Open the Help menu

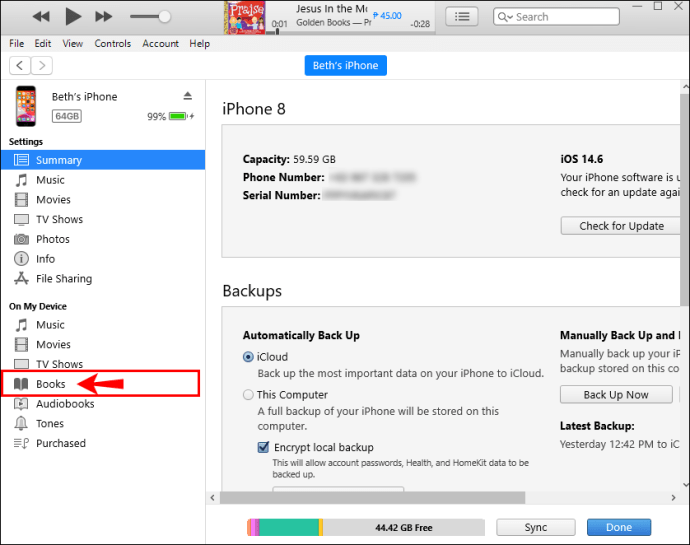coord(199,44)
